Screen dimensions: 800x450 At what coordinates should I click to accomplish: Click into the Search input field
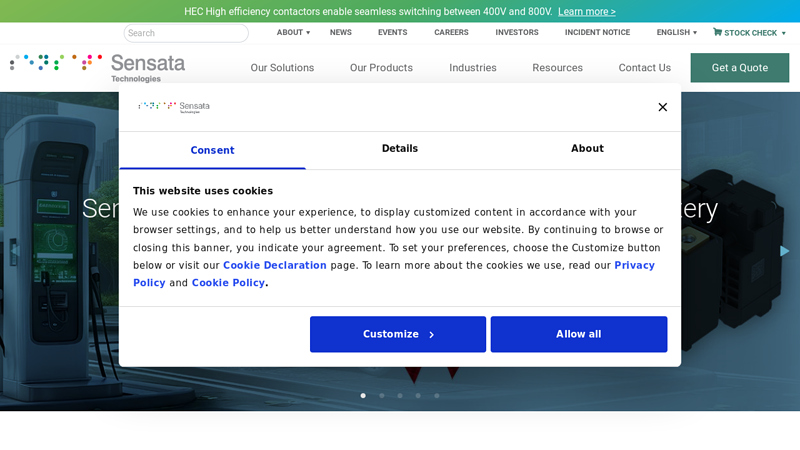coord(186,33)
